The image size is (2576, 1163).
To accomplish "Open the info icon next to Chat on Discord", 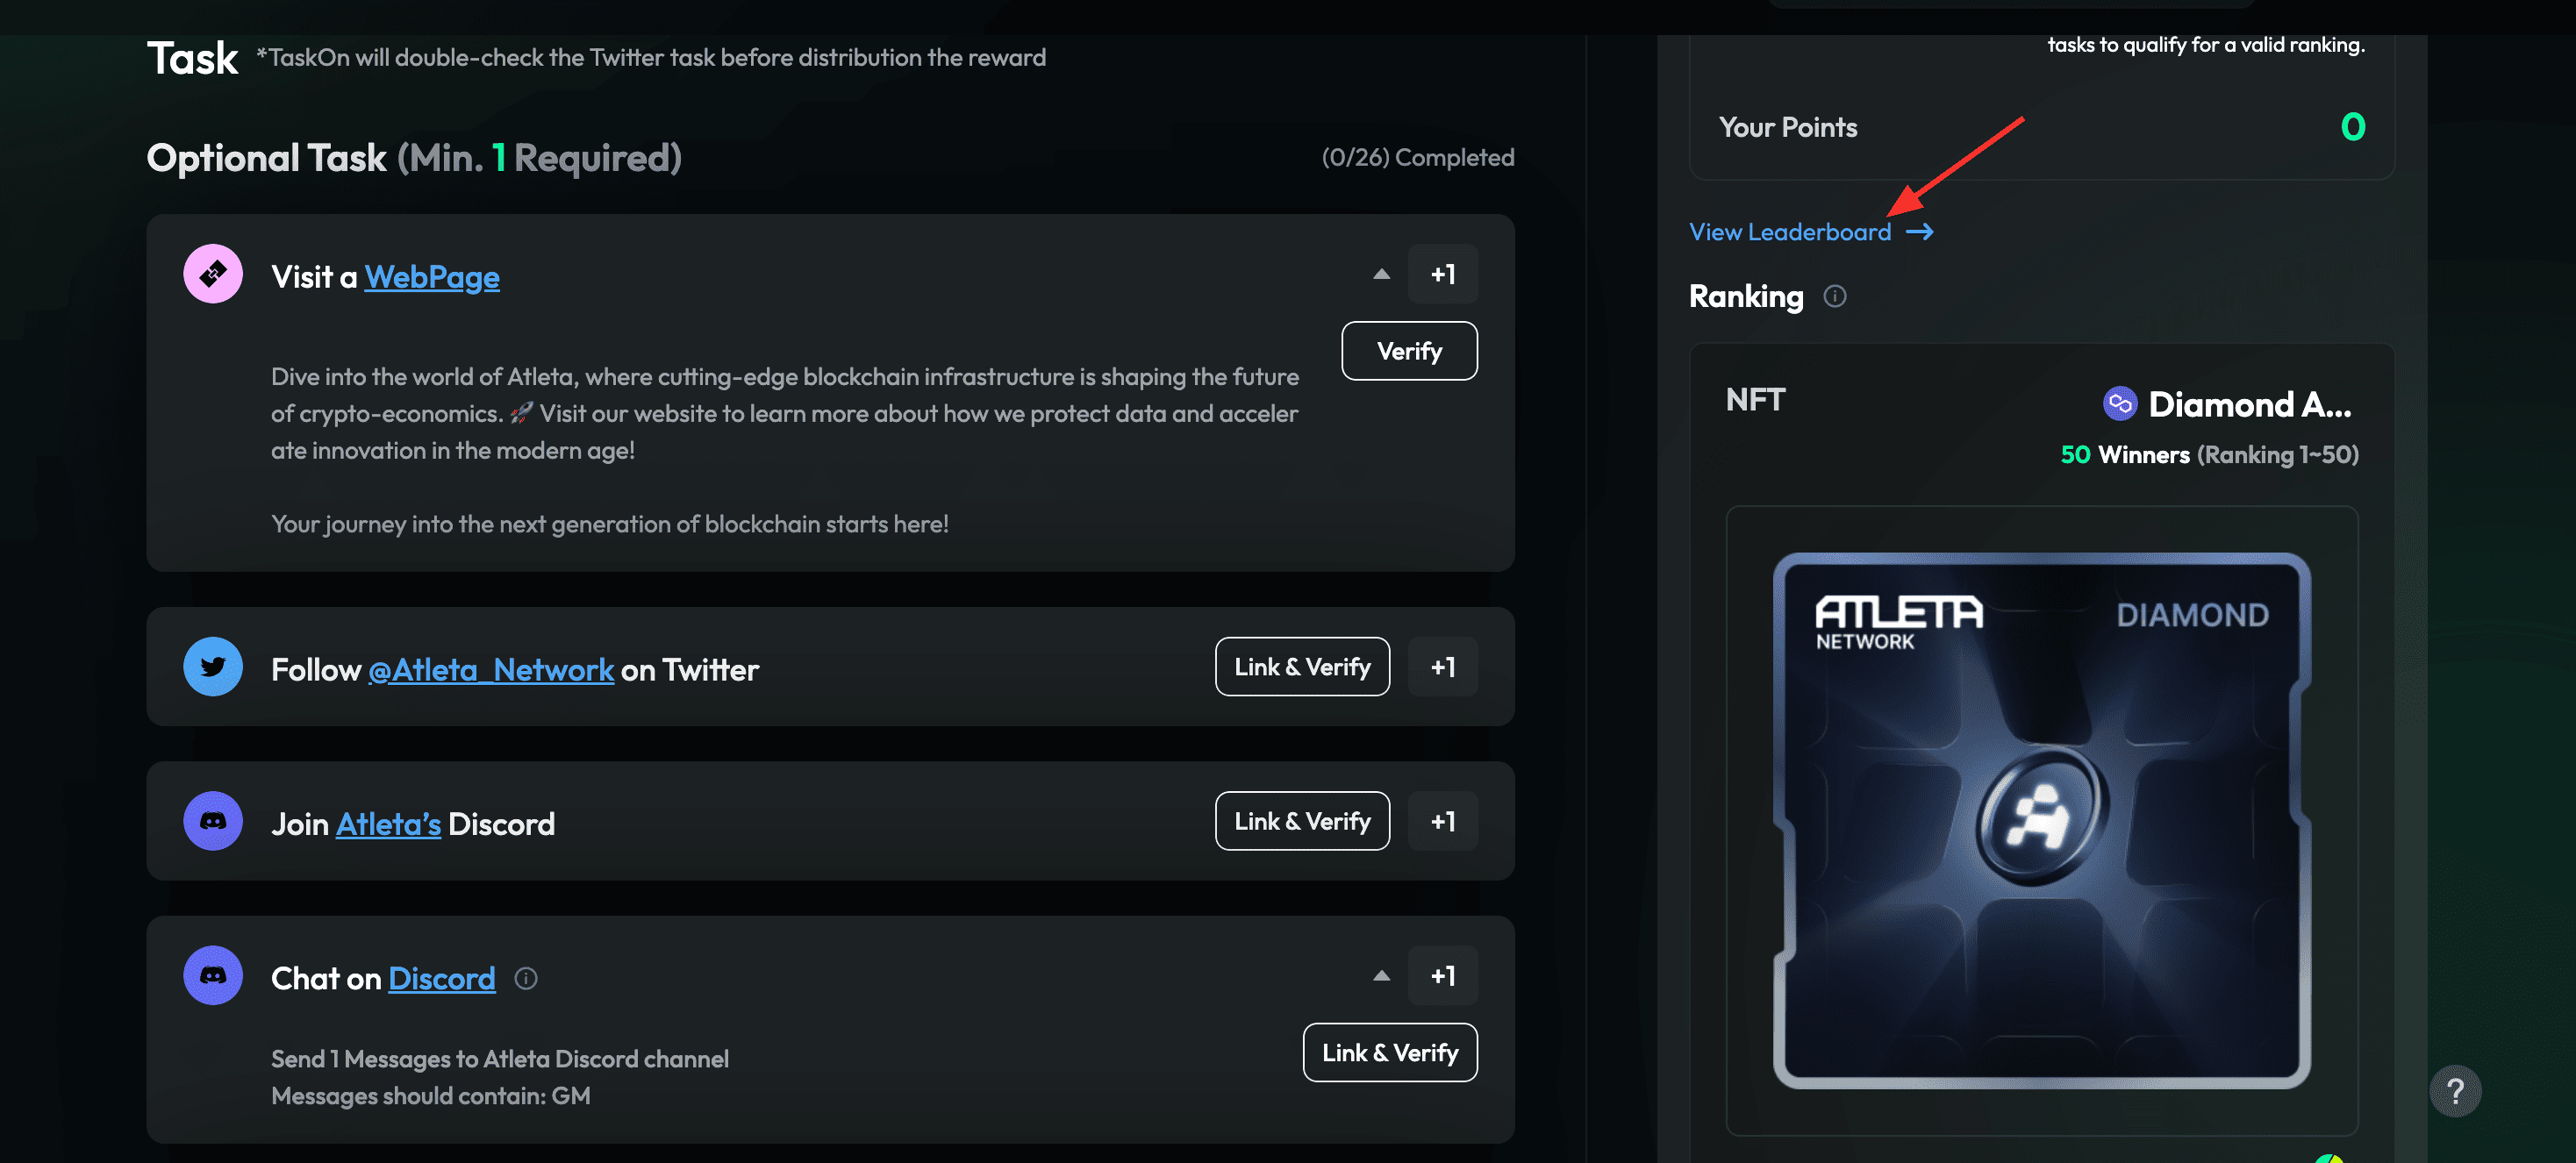I will point(526,979).
